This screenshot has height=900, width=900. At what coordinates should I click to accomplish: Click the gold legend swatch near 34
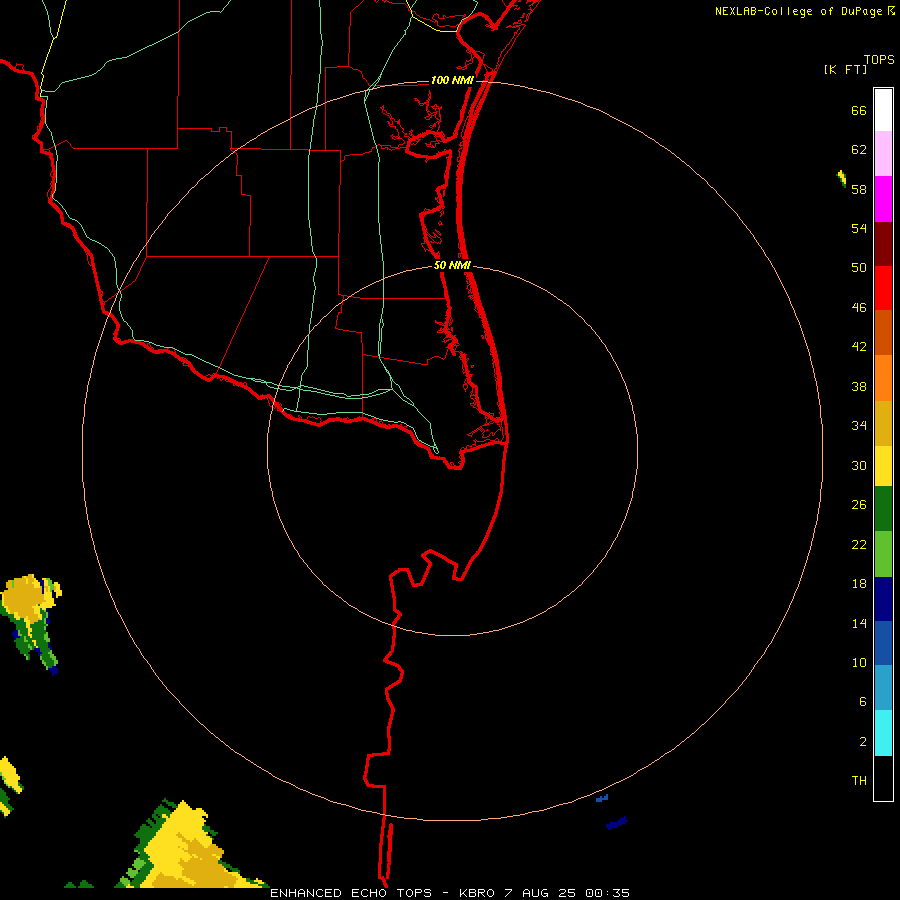(883, 424)
